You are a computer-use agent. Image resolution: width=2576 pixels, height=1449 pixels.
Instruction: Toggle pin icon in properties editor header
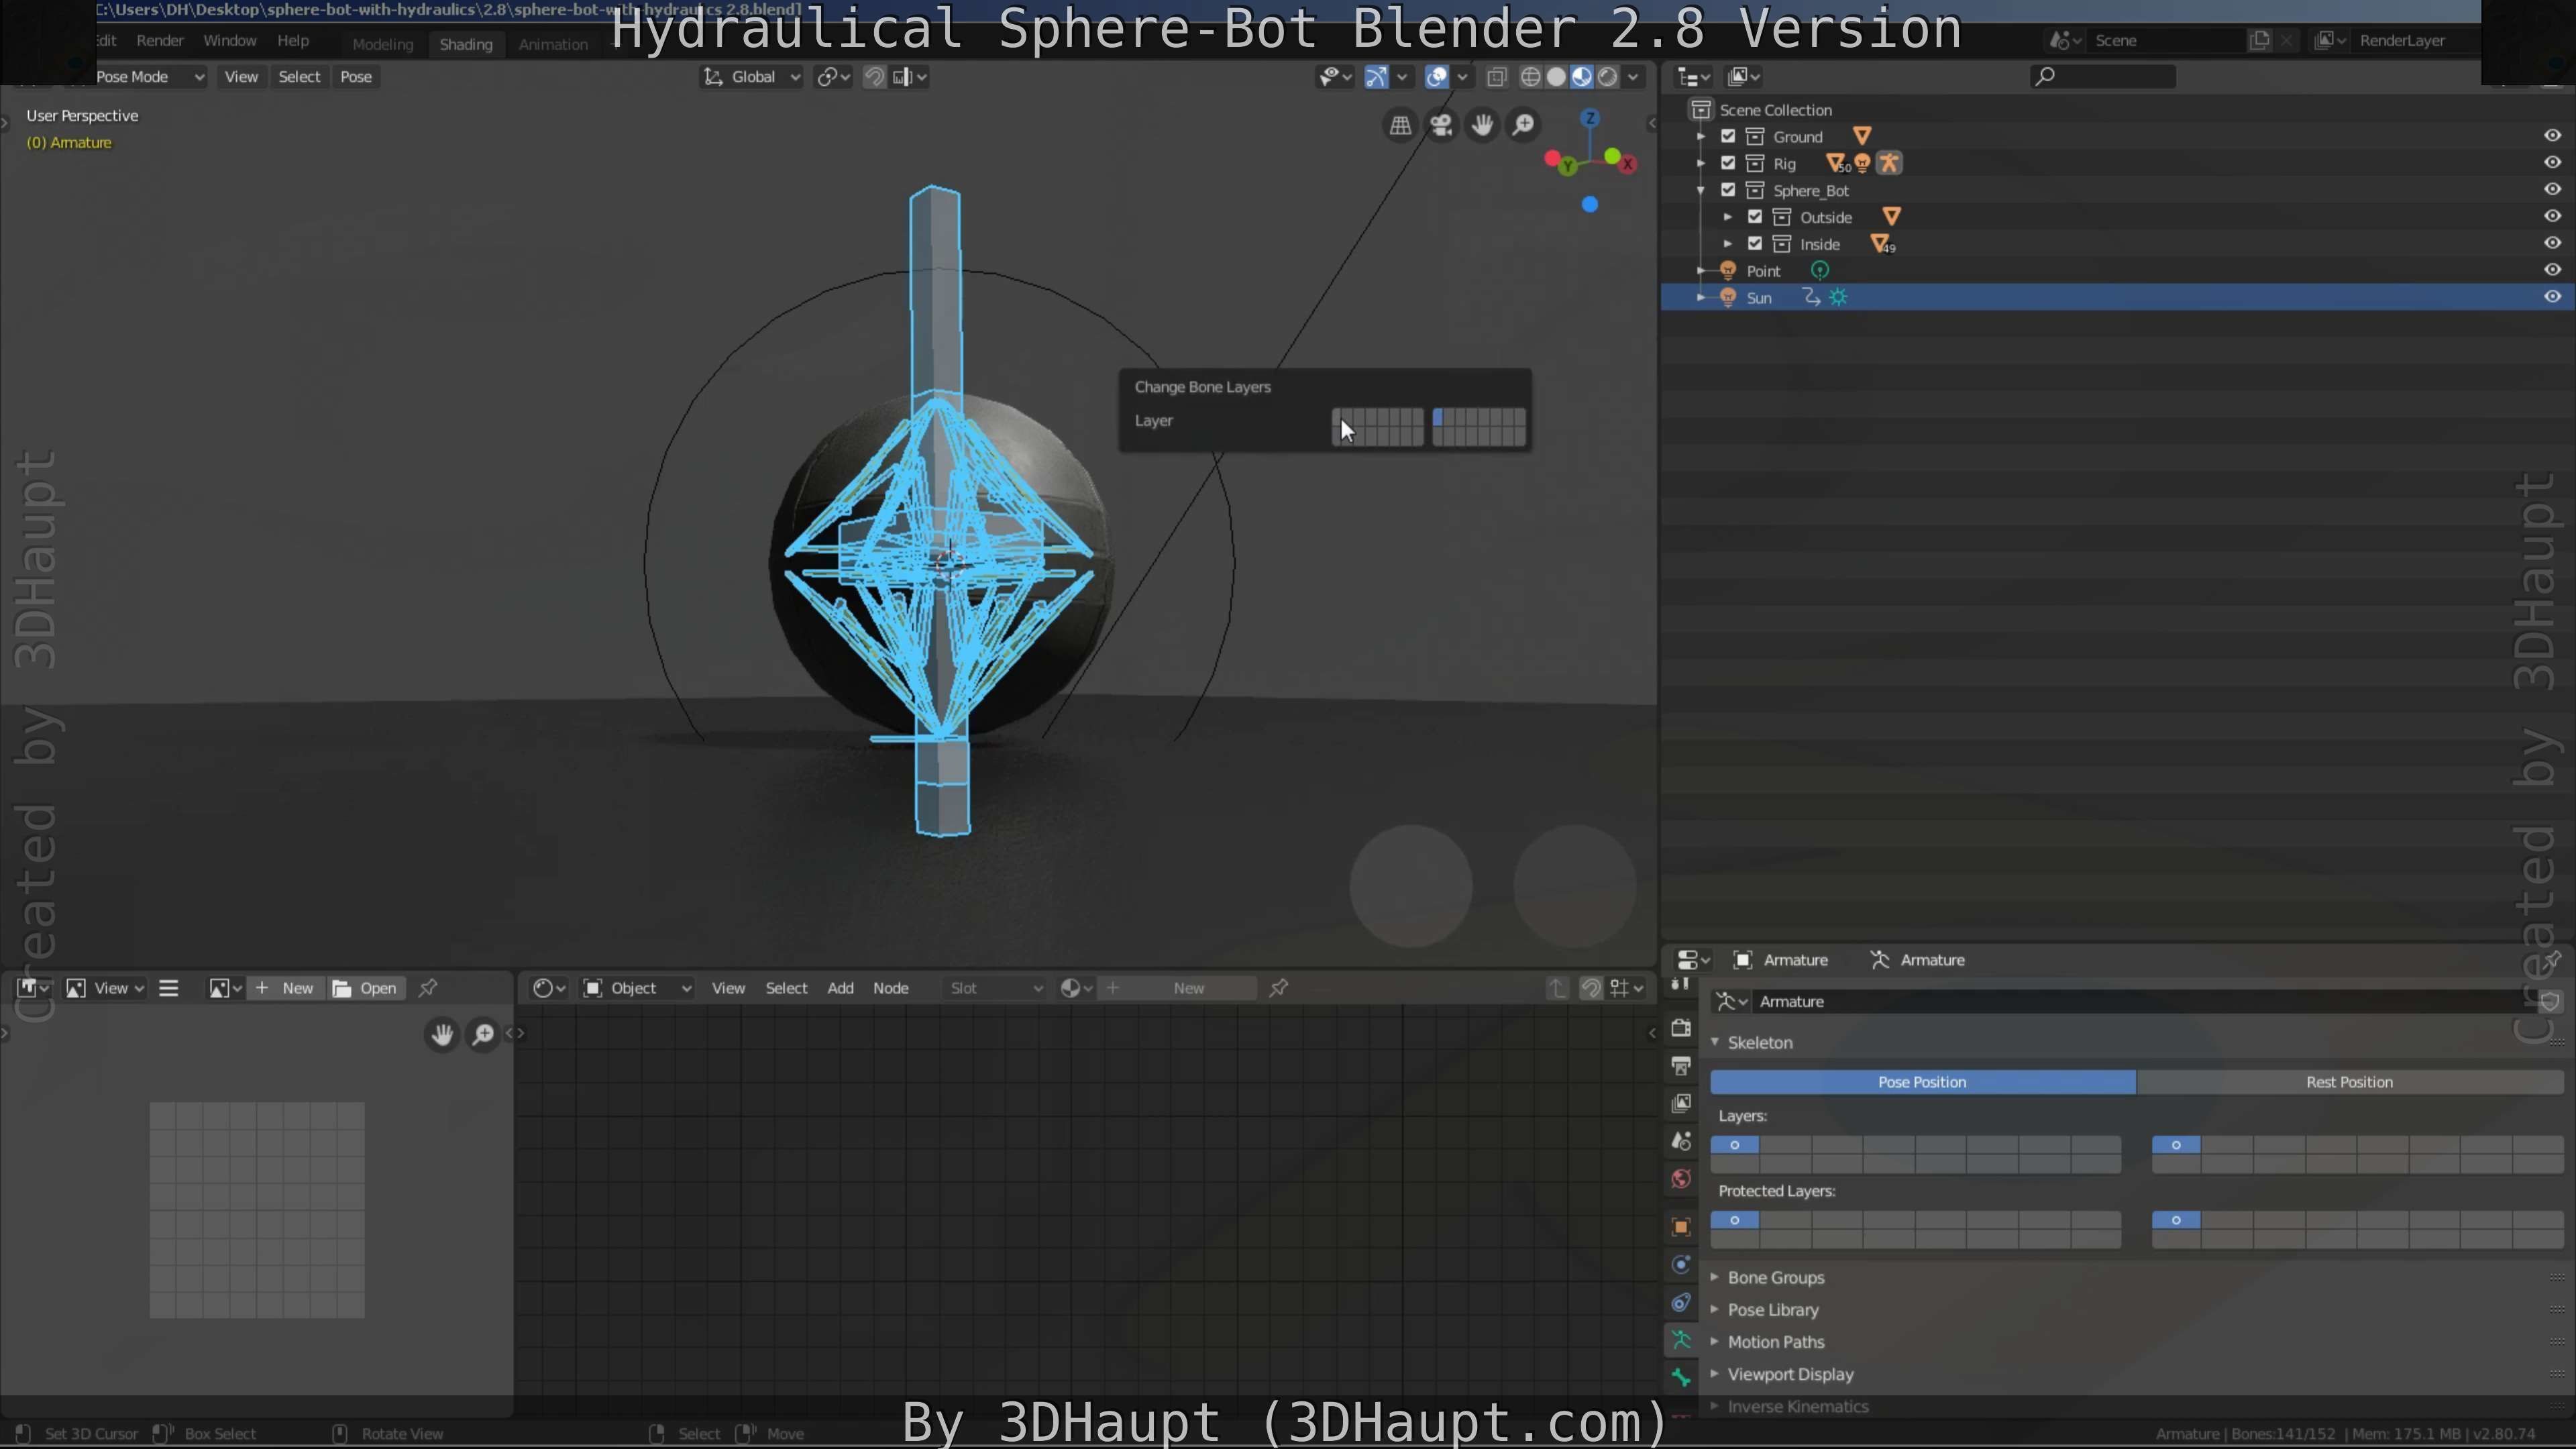2552,960
